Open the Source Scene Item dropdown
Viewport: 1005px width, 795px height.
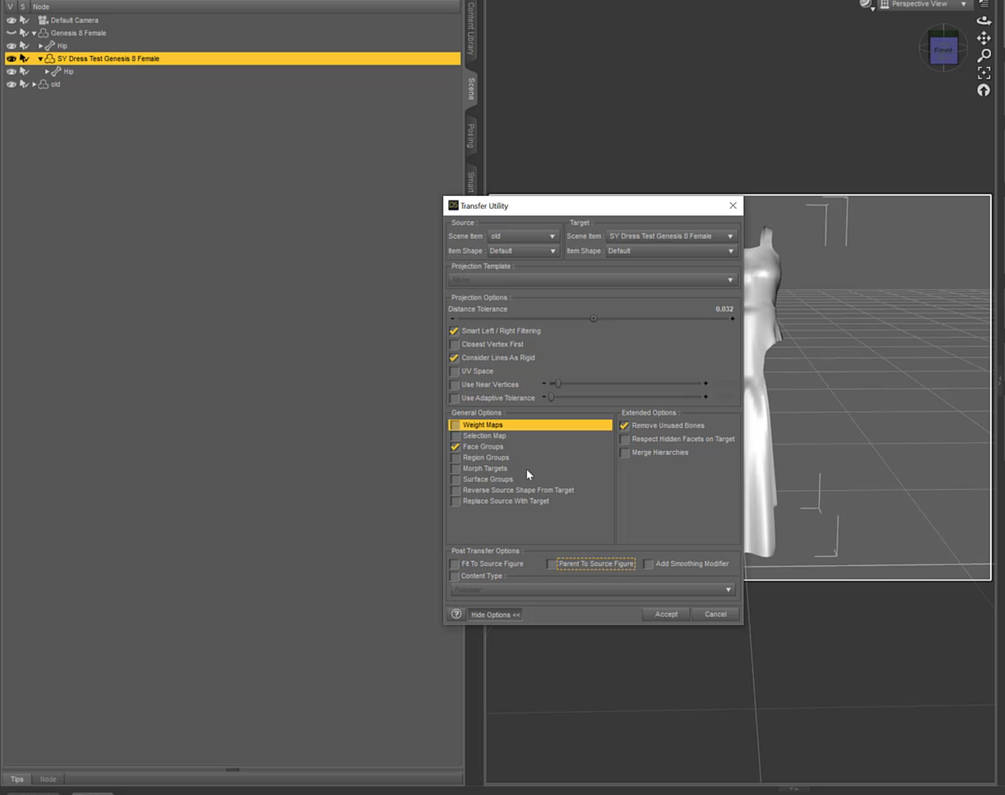523,237
